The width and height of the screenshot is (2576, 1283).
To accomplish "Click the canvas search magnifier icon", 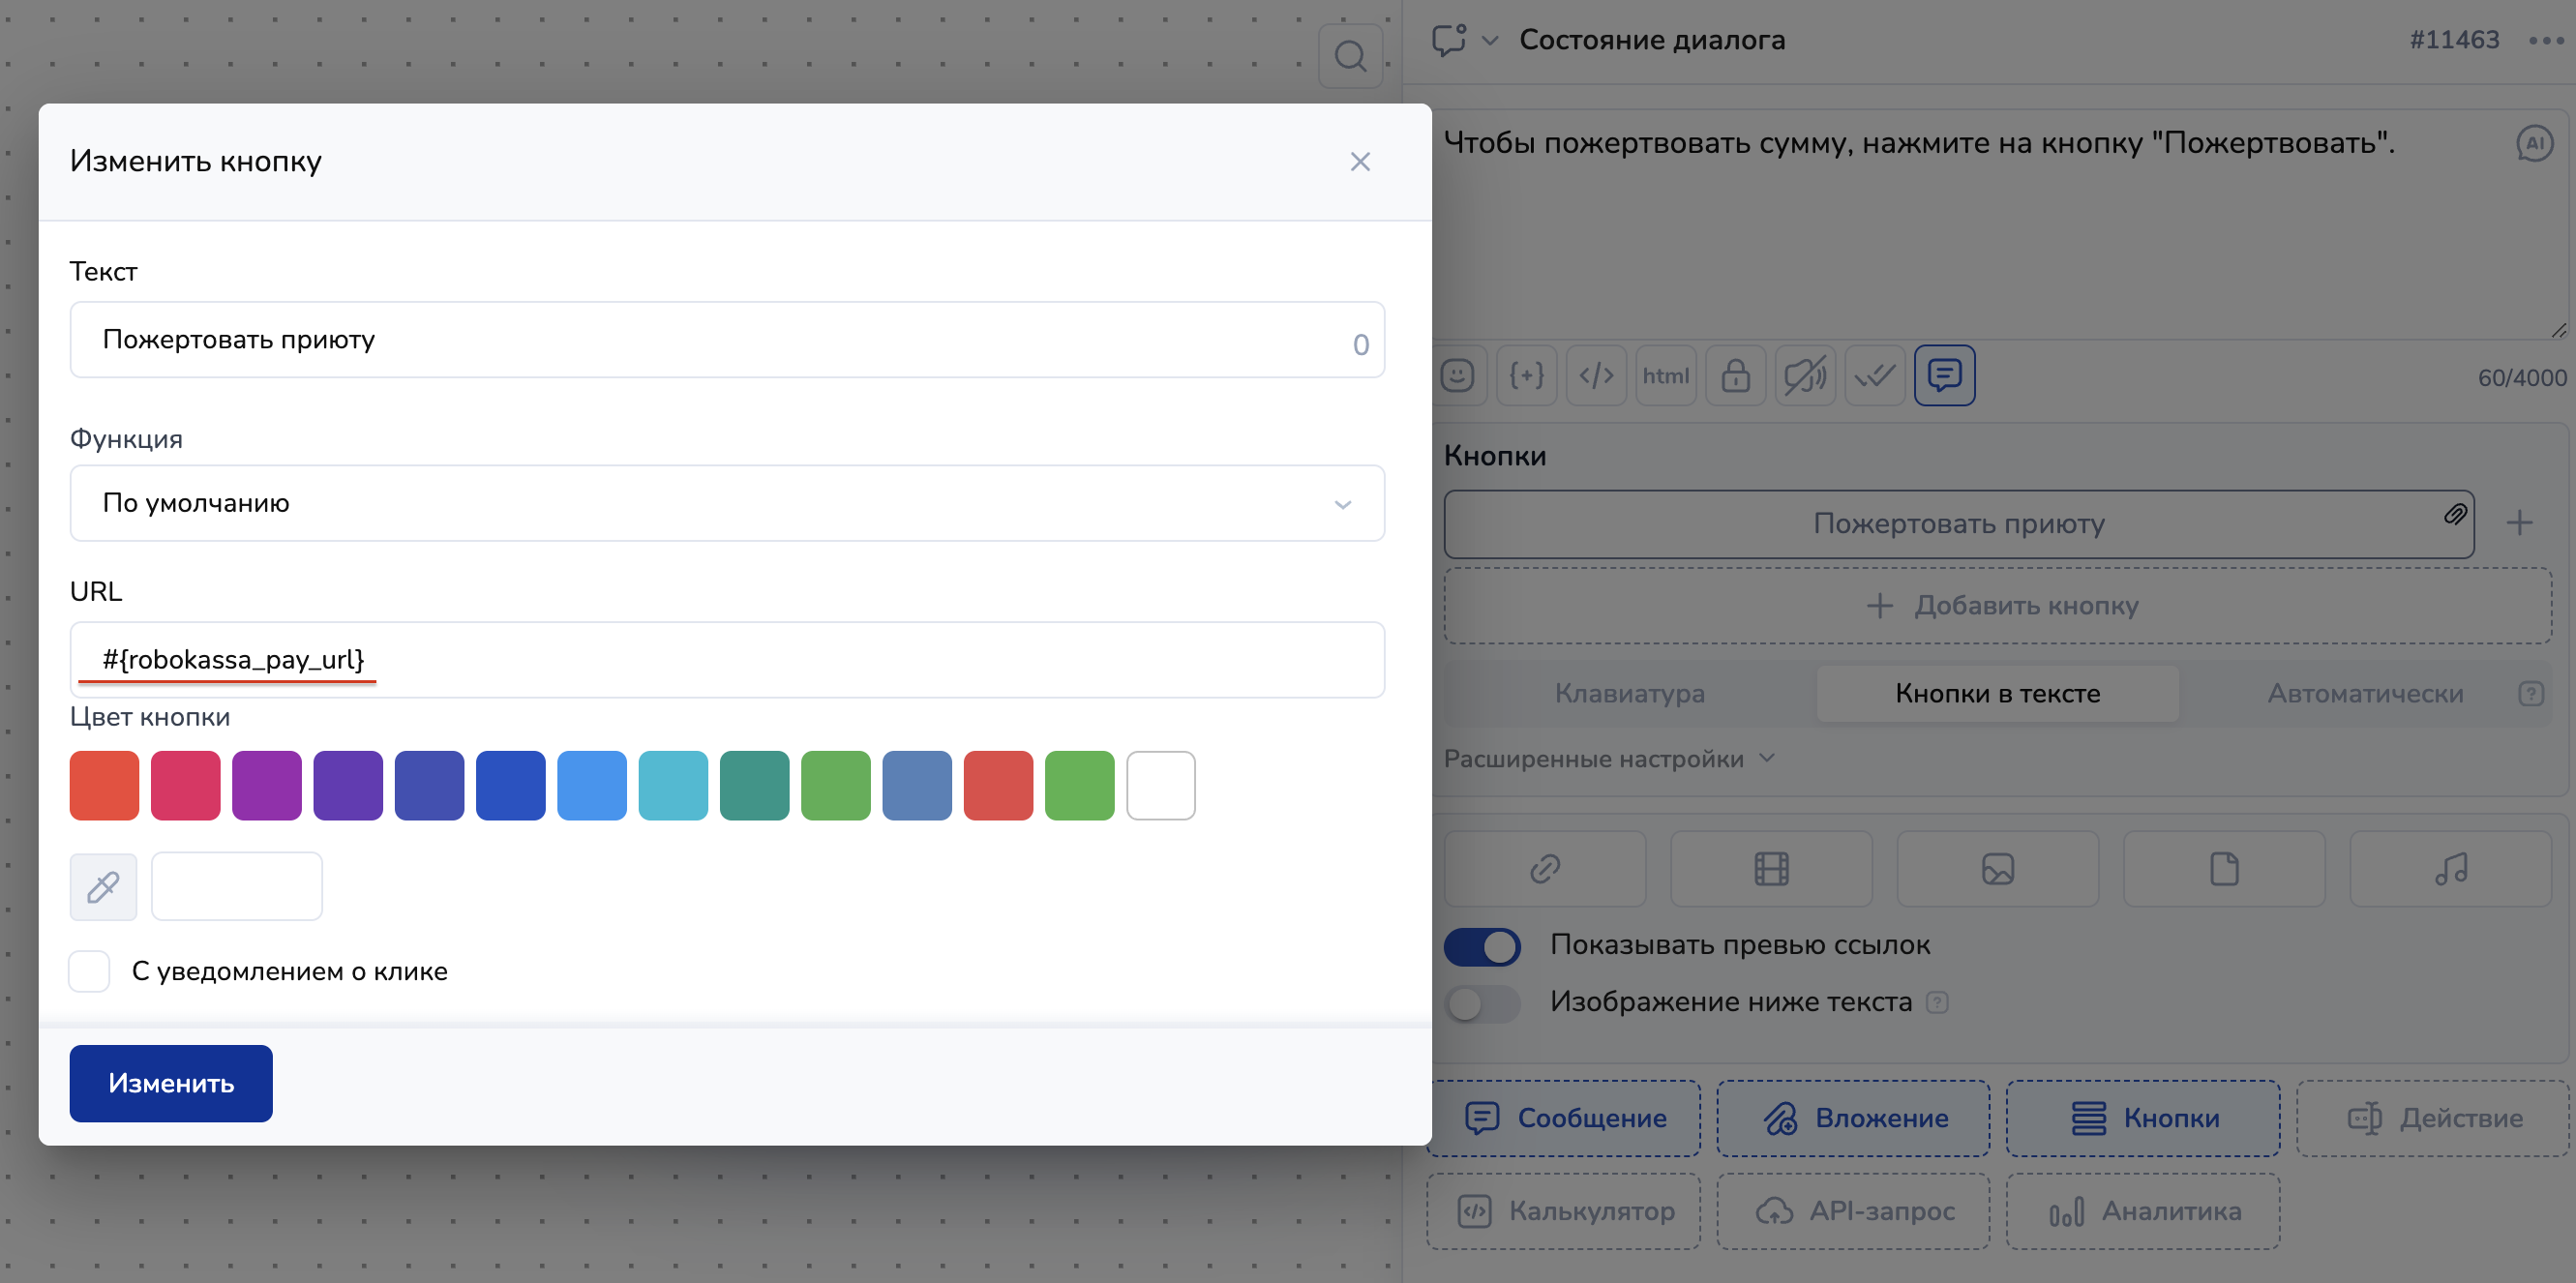I will [x=1350, y=56].
